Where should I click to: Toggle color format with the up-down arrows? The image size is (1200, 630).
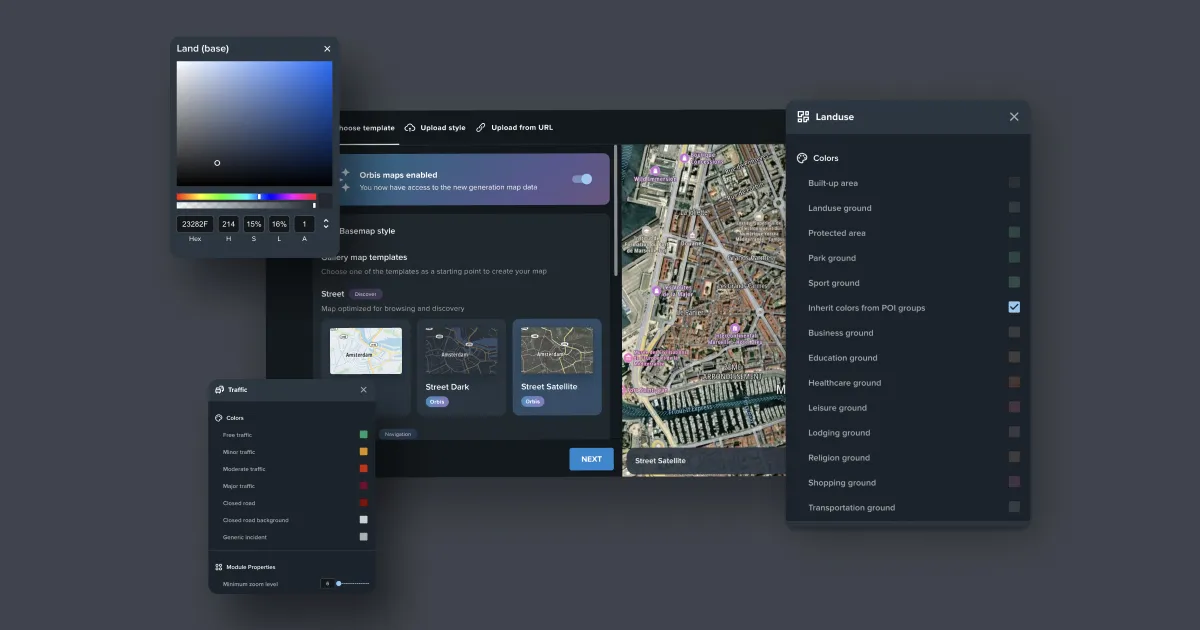(x=326, y=224)
